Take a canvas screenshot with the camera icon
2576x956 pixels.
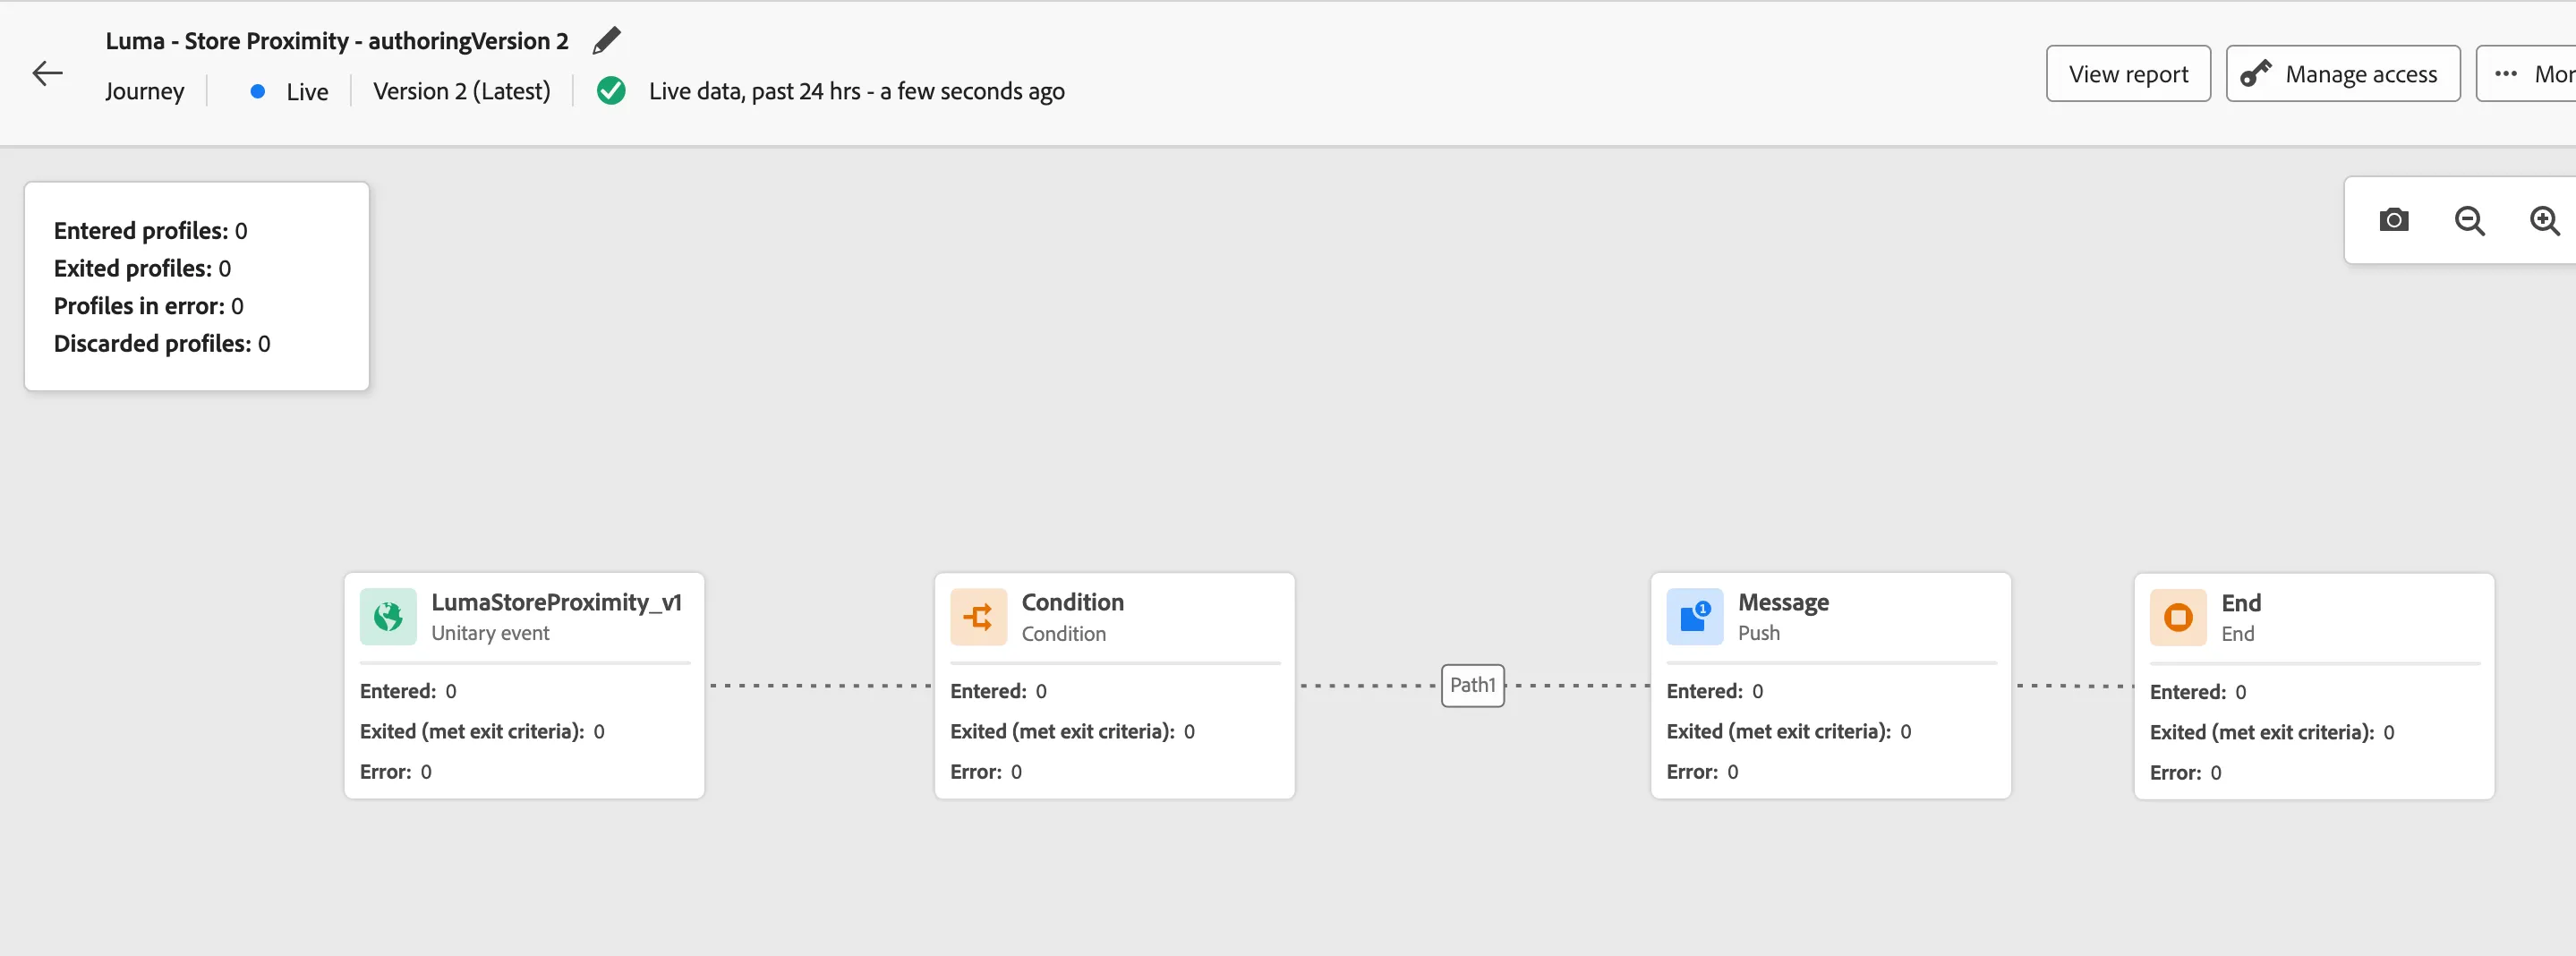(x=2393, y=220)
